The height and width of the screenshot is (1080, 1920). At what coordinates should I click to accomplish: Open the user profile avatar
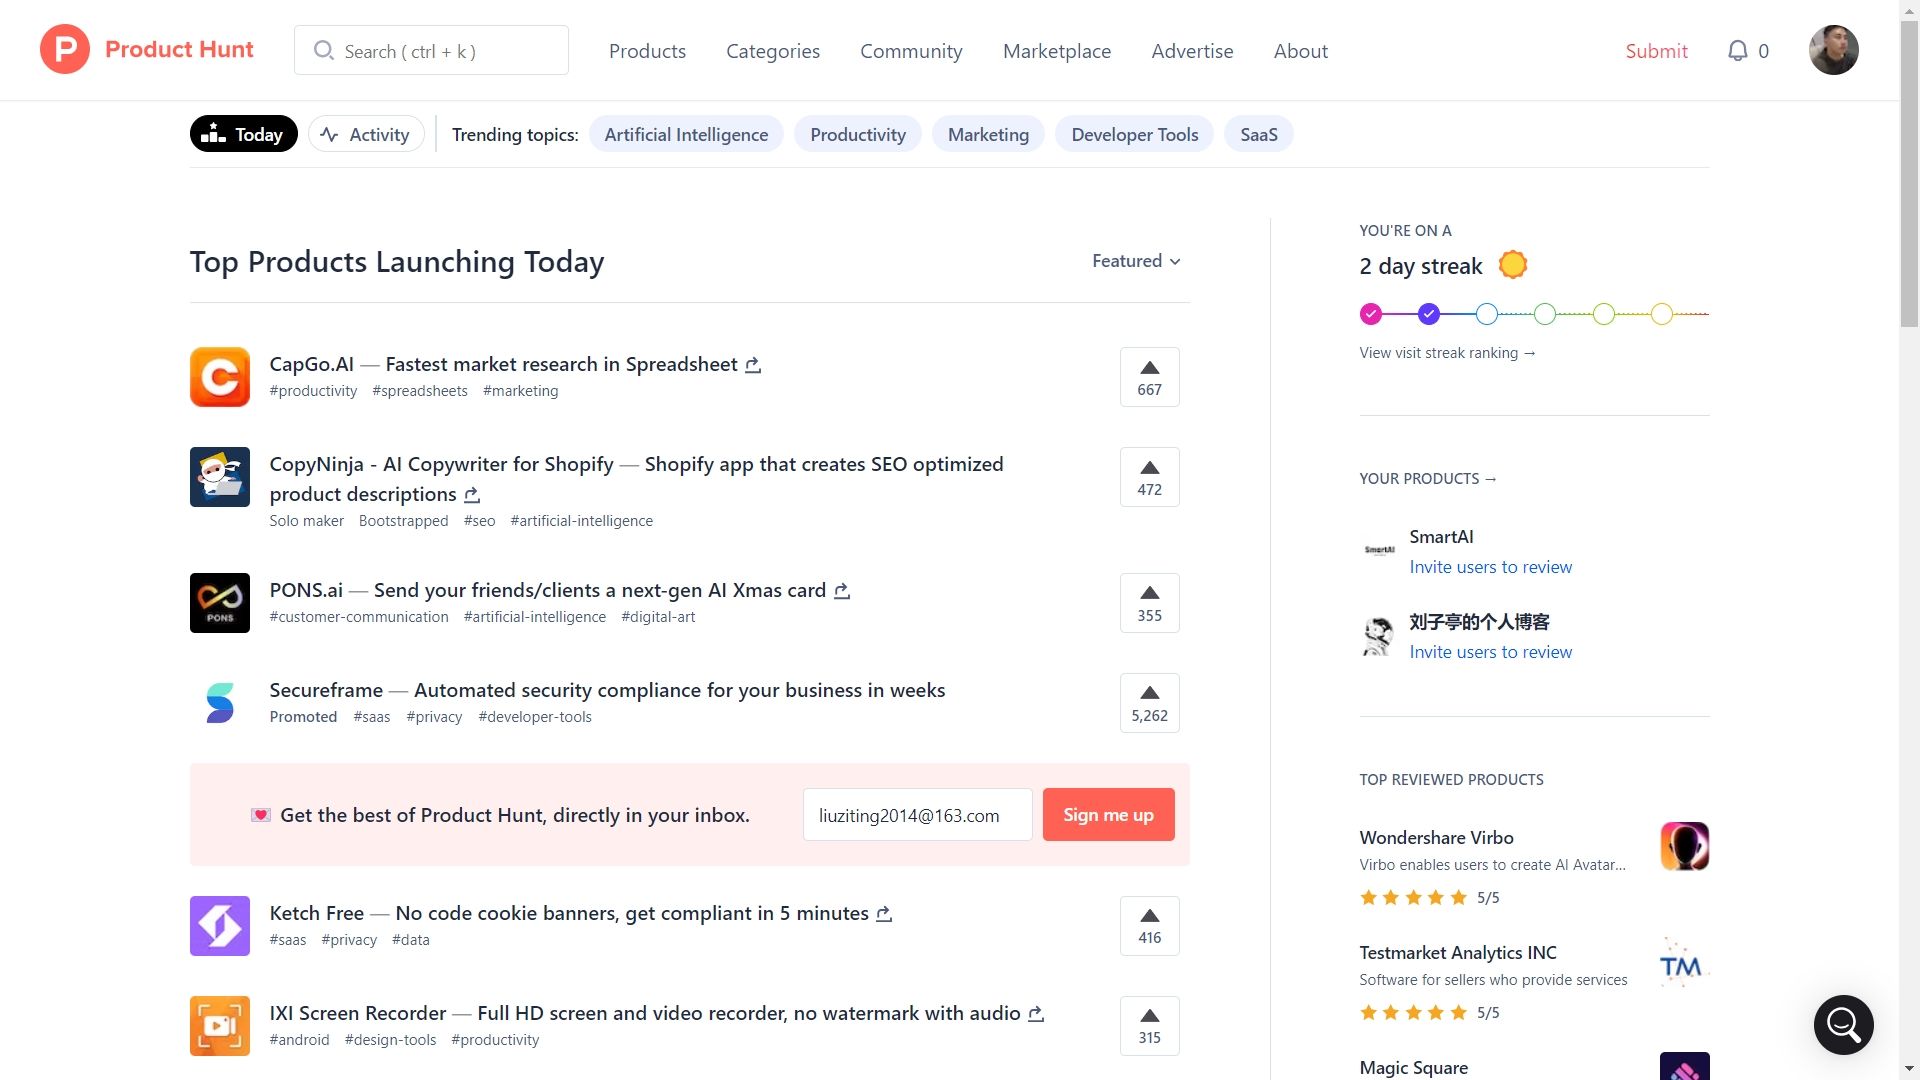(1833, 50)
